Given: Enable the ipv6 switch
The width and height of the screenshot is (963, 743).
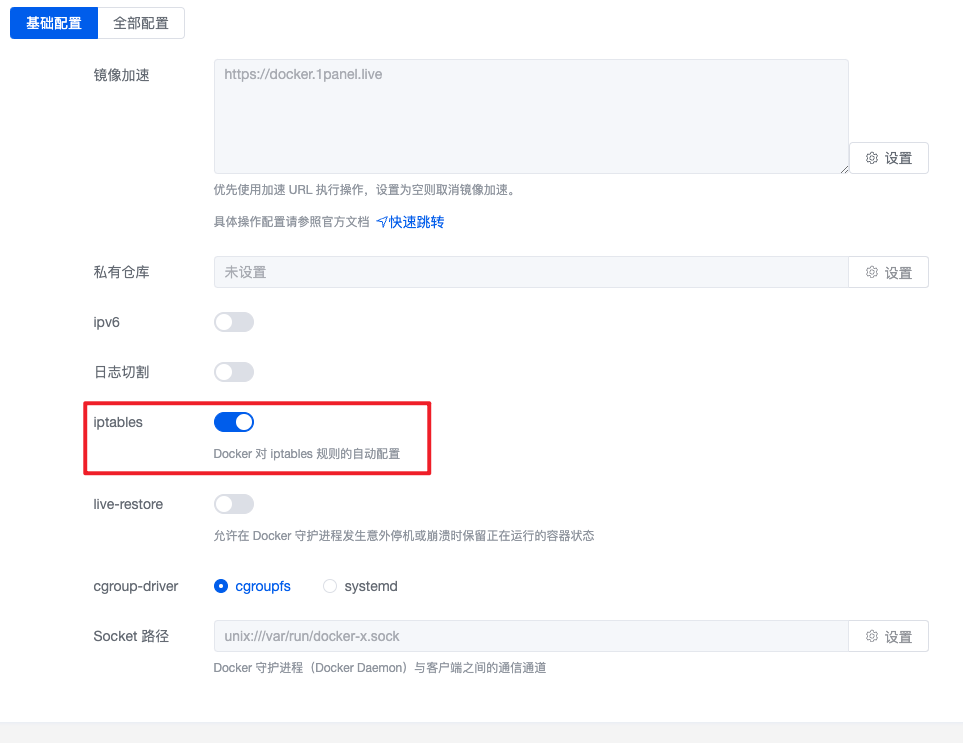Looking at the screenshot, I should pyautogui.click(x=233, y=322).
